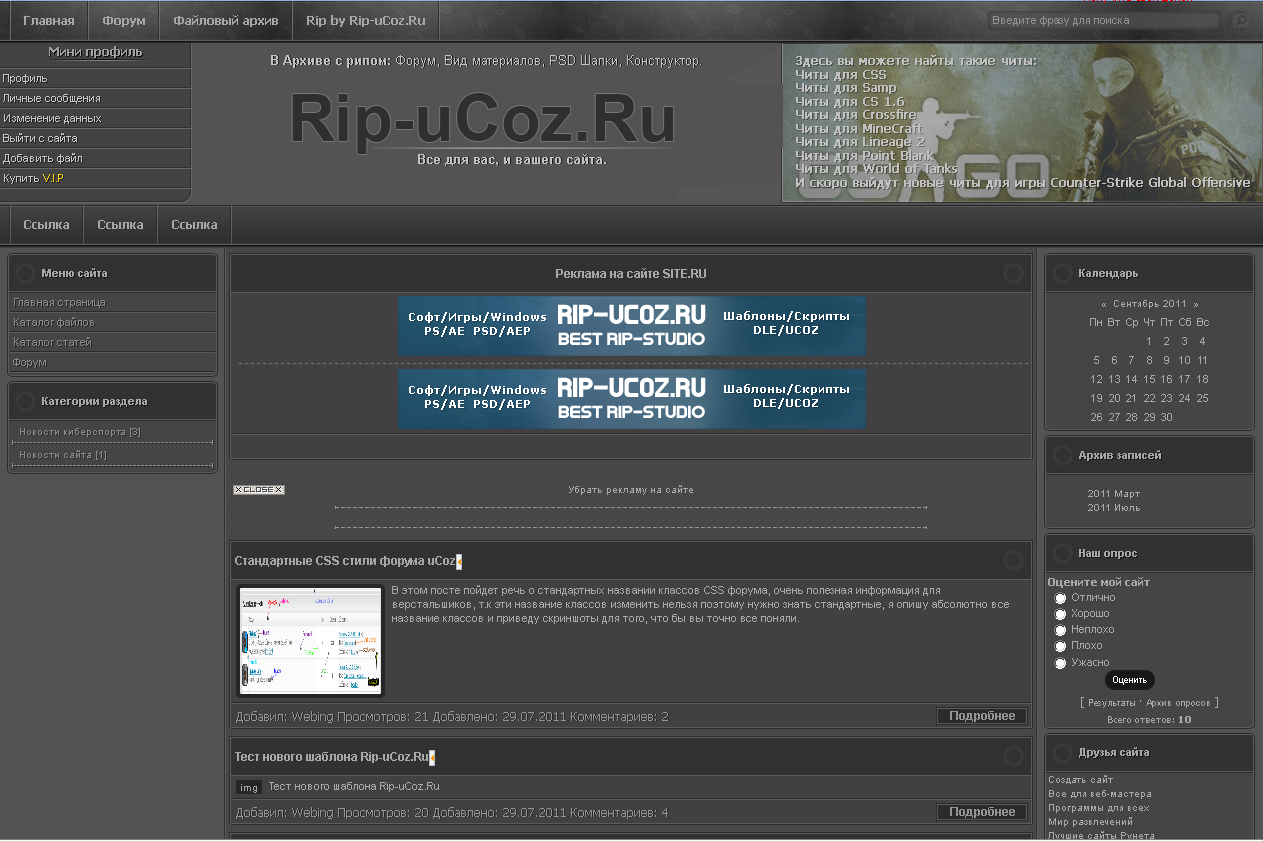Click the search phrase input field

[1103, 20]
